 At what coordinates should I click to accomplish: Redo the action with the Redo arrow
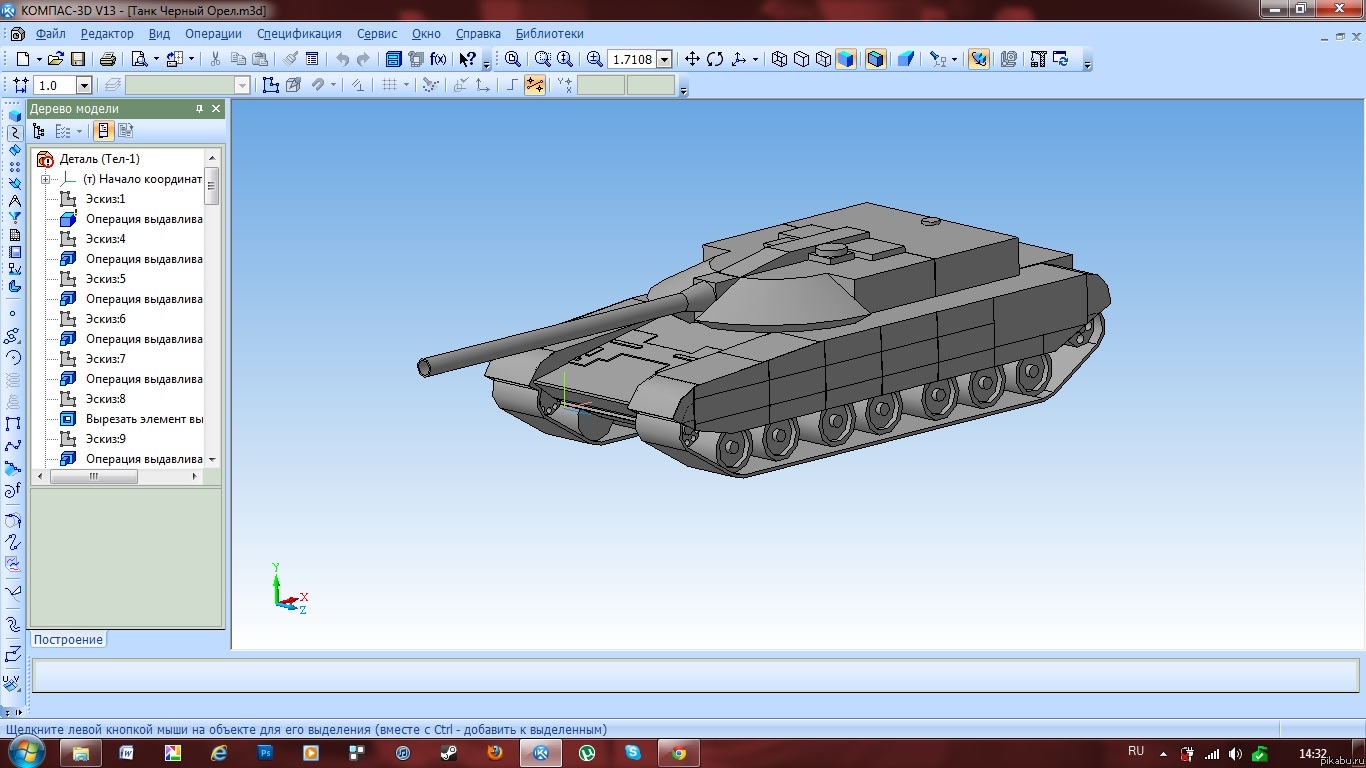(x=363, y=59)
